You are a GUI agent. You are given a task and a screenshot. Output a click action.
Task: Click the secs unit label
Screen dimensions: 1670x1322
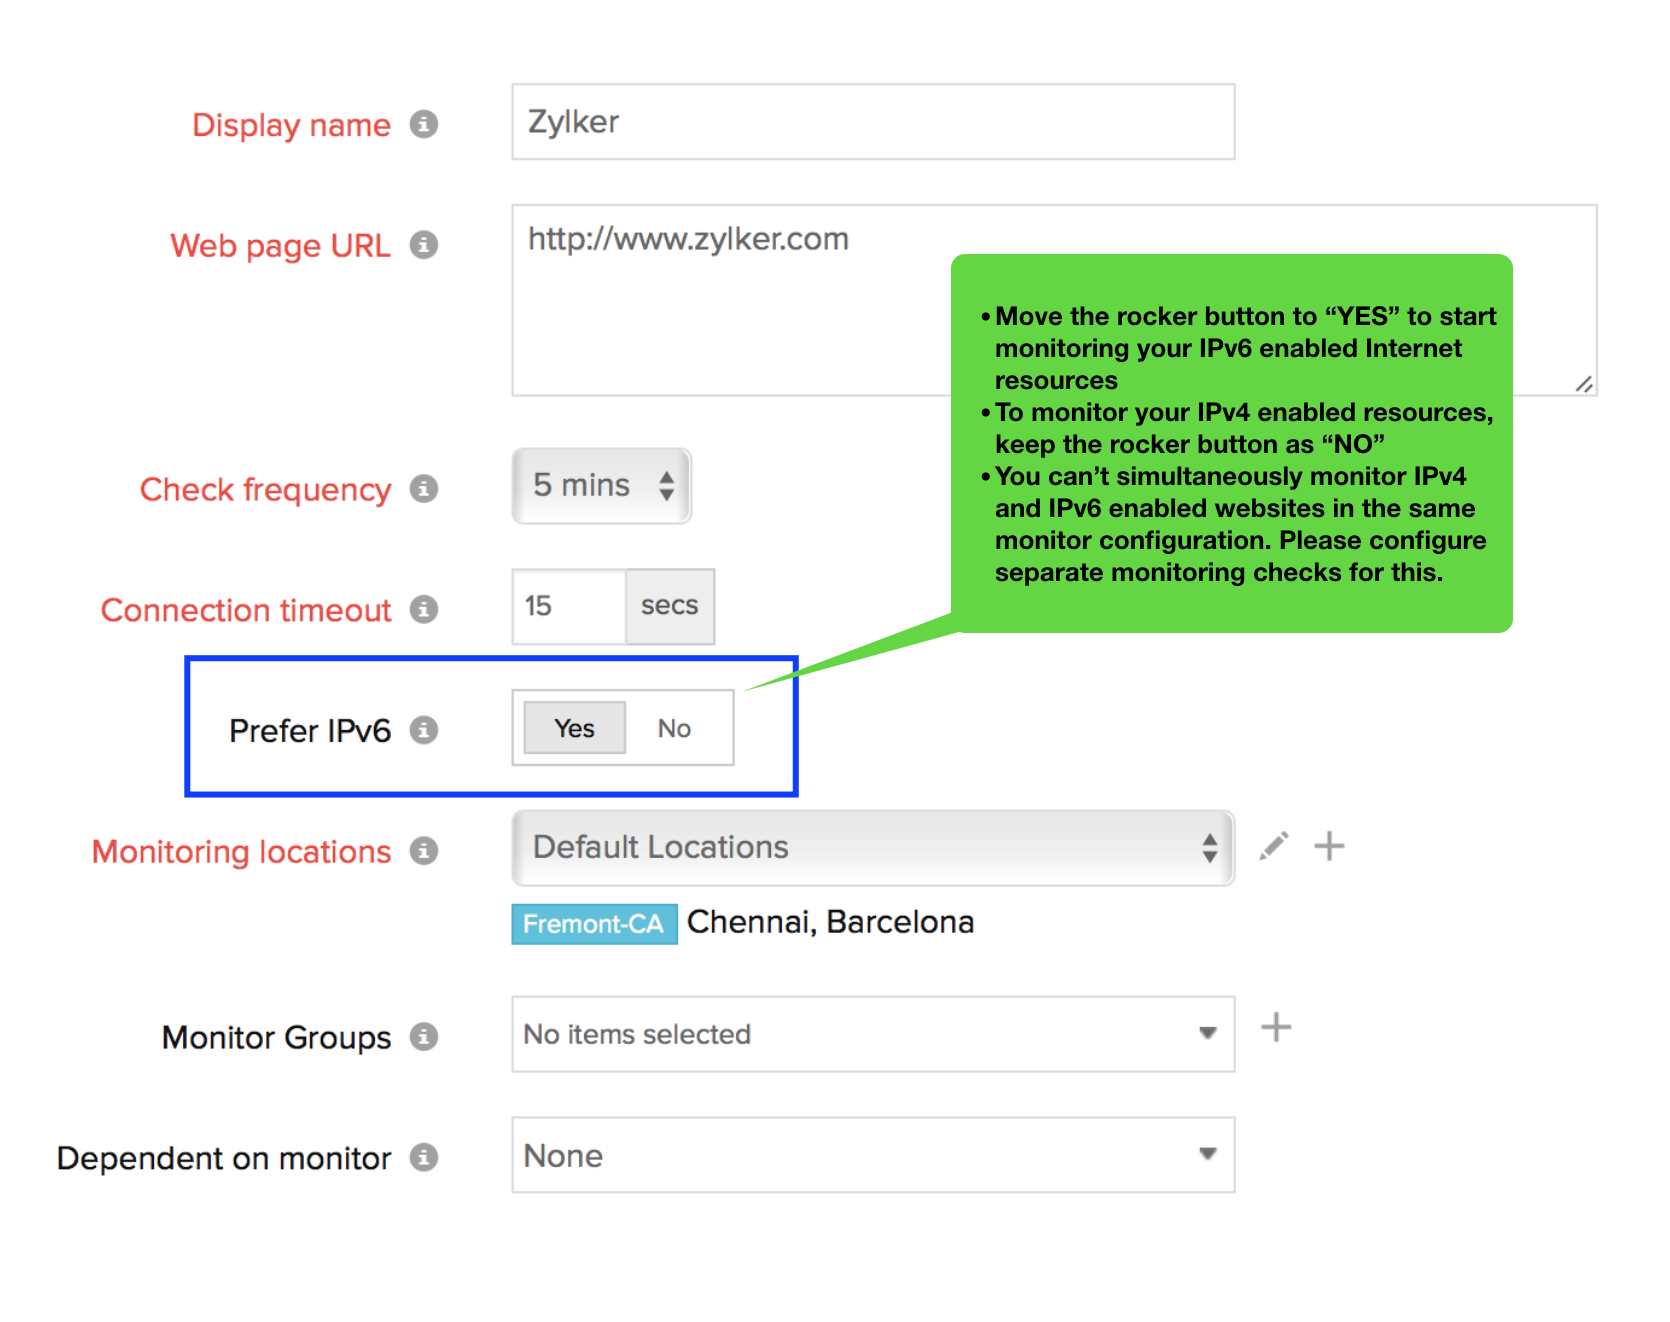click(x=670, y=607)
